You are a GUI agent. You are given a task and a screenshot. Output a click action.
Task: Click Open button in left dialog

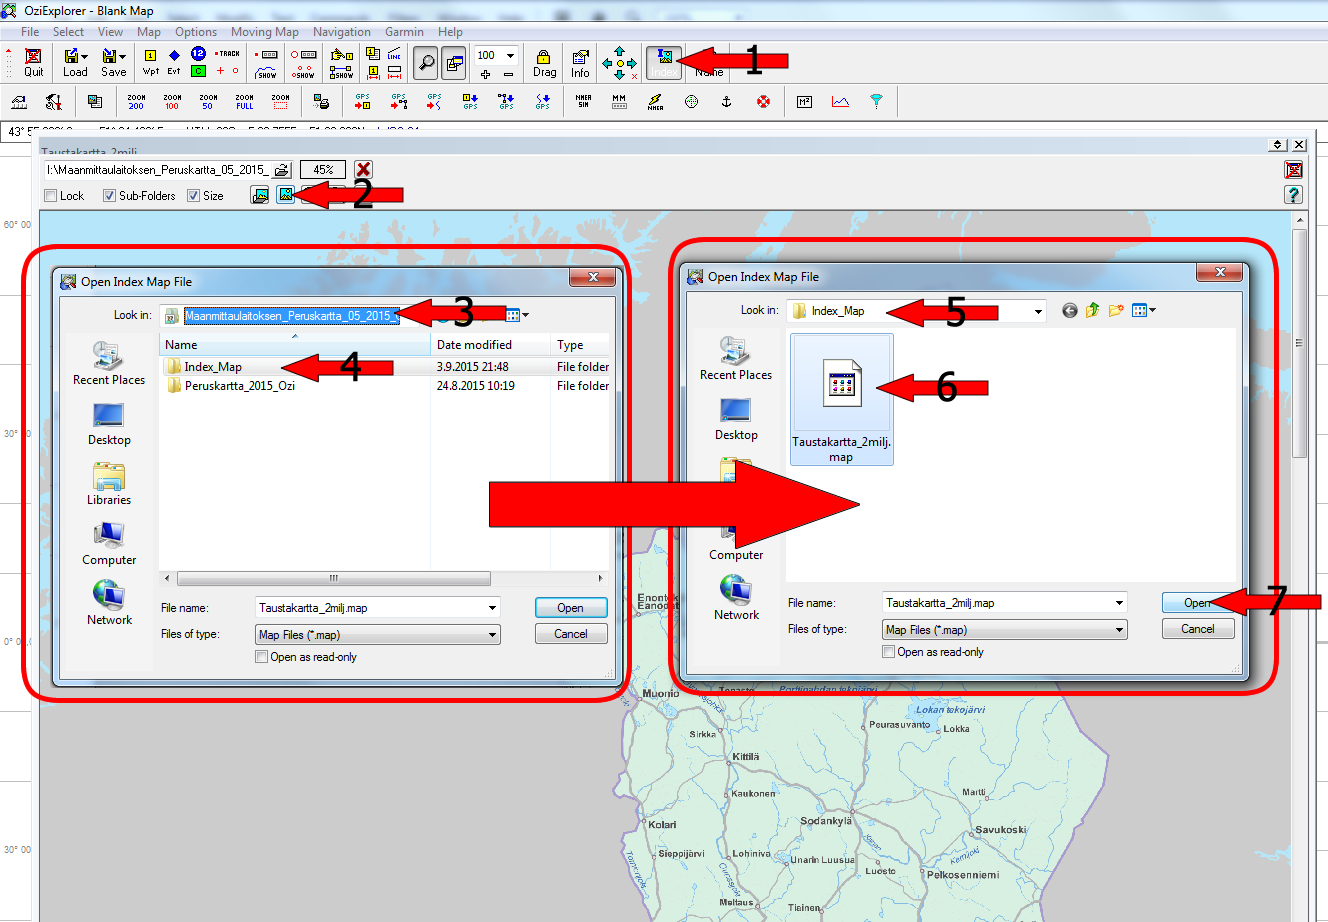click(570, 608)
